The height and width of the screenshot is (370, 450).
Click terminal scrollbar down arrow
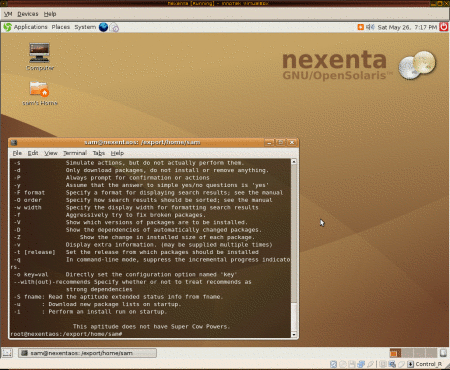294,334
